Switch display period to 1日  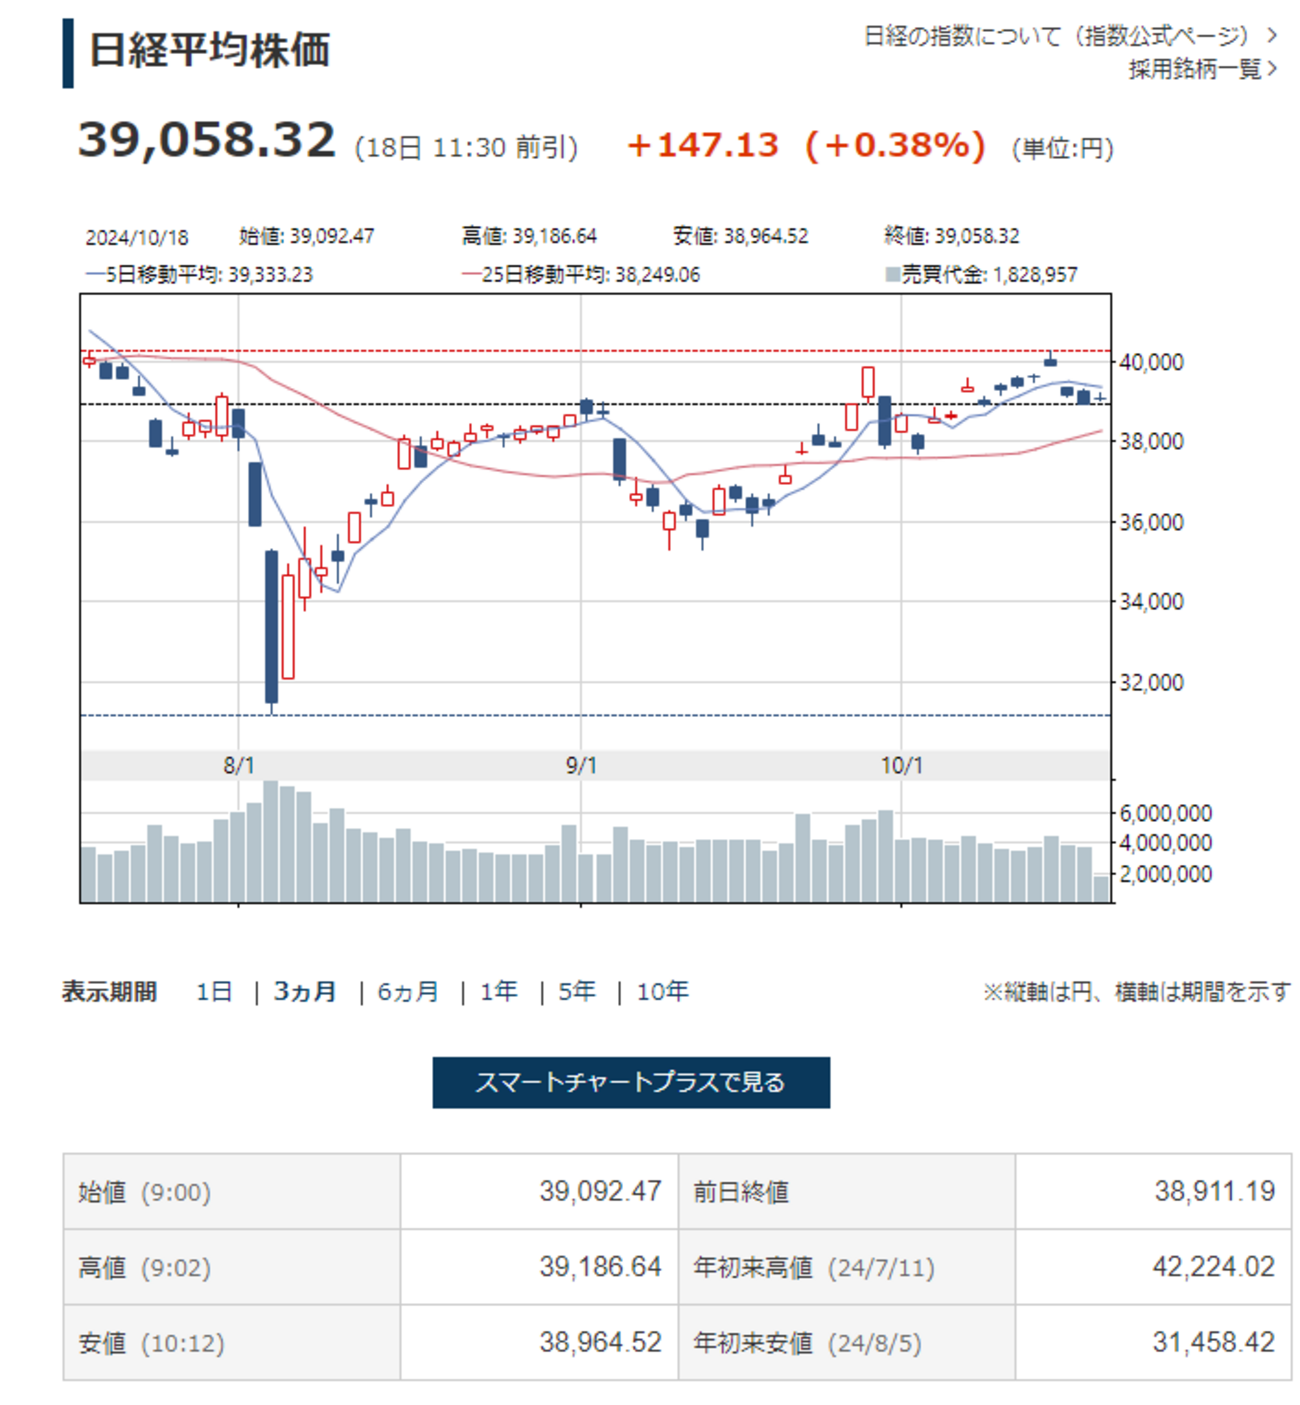tap(214, 991)
